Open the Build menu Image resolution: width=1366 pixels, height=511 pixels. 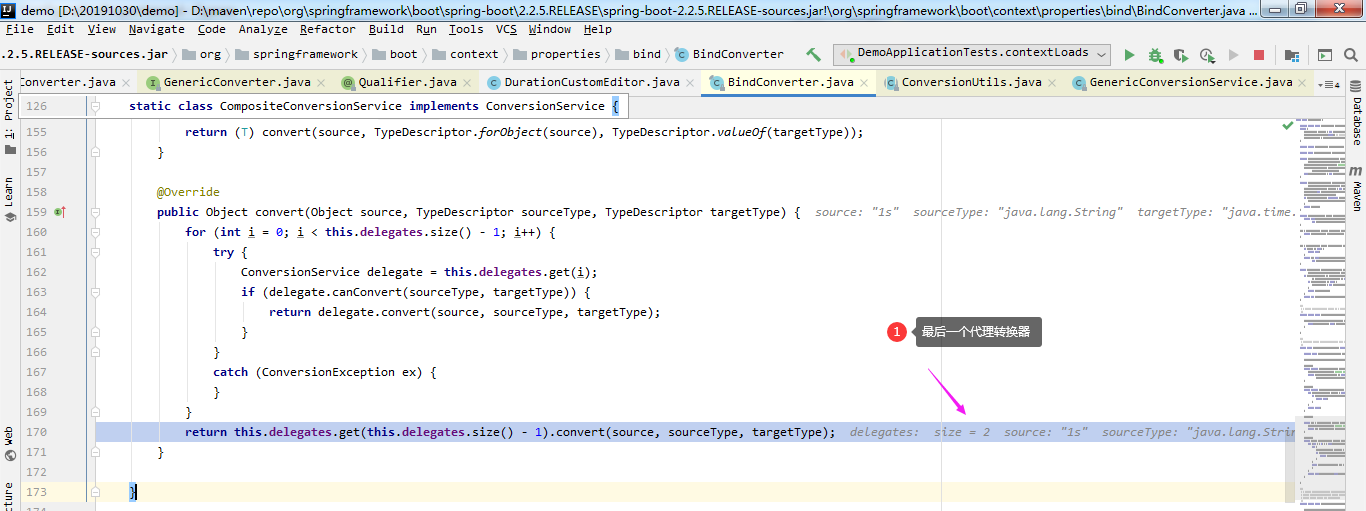(387, 29)
